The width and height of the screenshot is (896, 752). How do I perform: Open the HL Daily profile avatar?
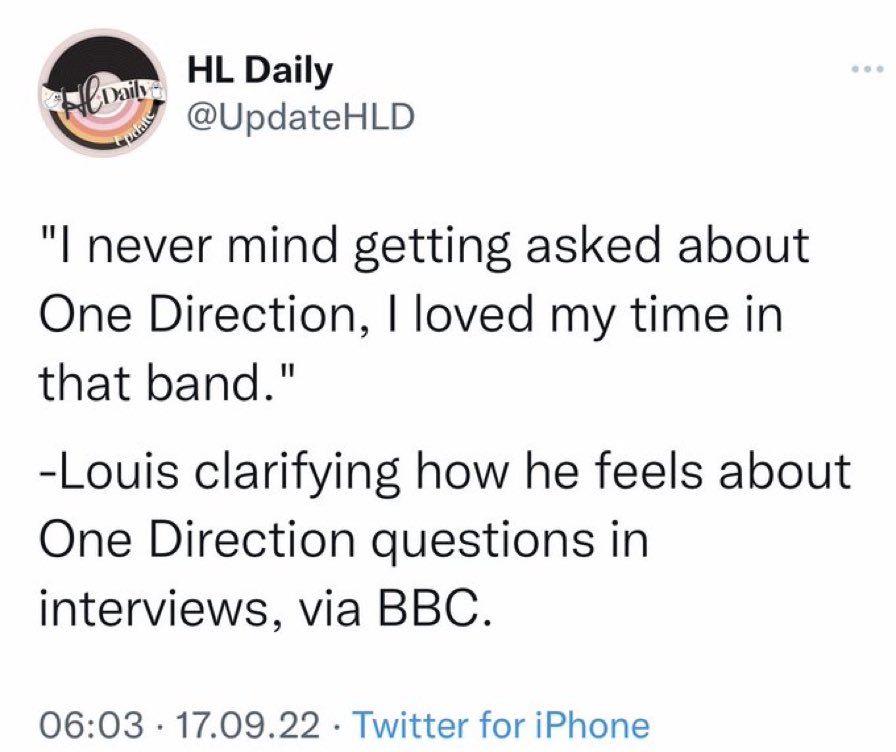click(x=103, y=93)
